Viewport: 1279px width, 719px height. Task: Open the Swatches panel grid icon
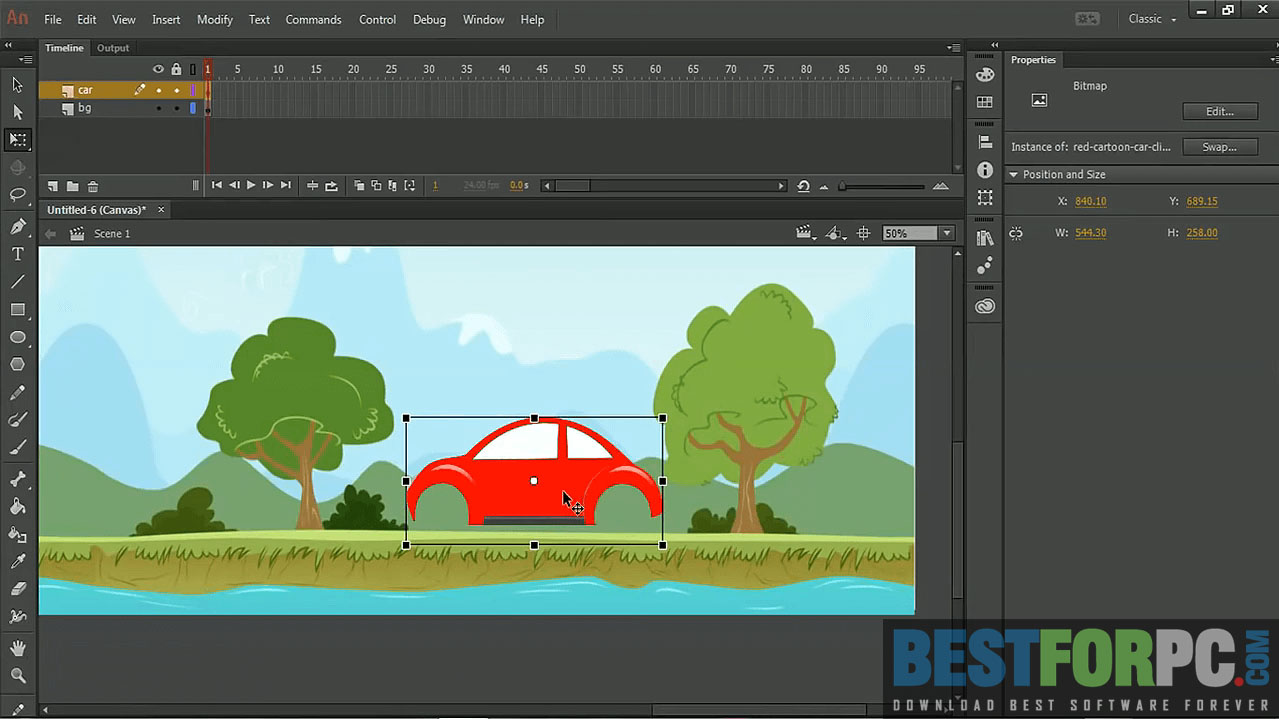pyautogui.click(x=985, y=102)
